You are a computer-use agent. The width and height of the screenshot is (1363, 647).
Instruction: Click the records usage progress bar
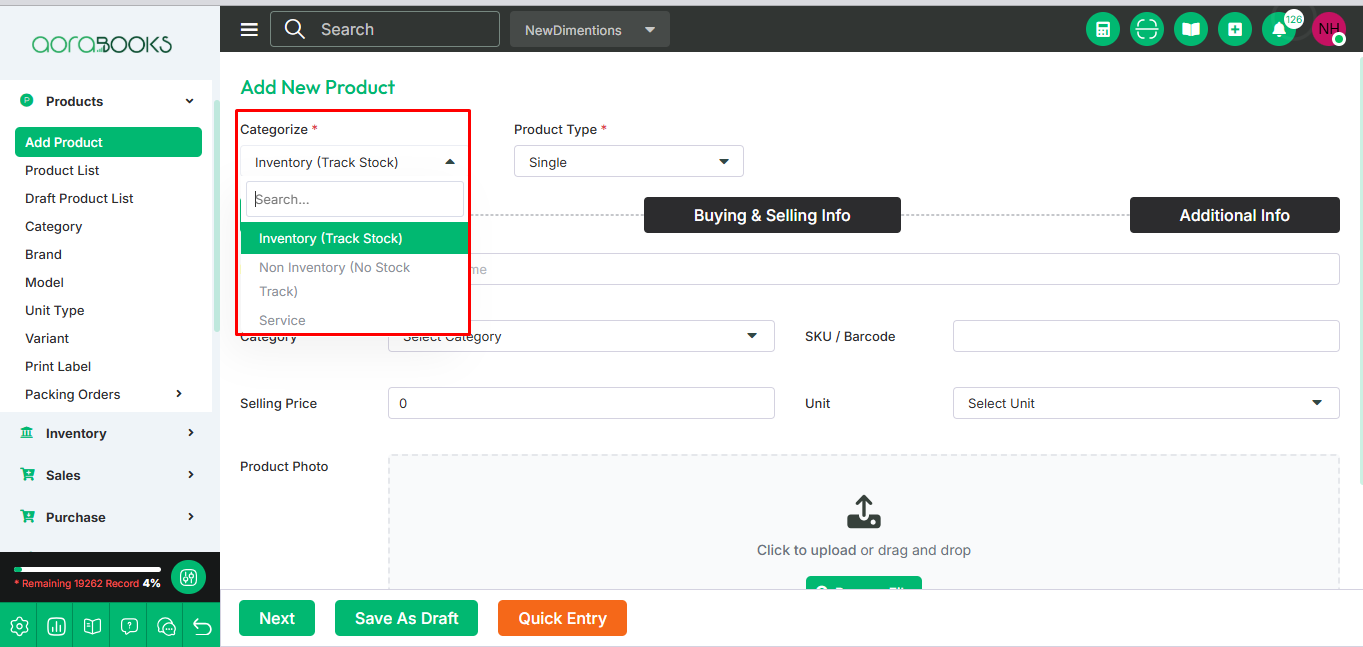point(87,569)
